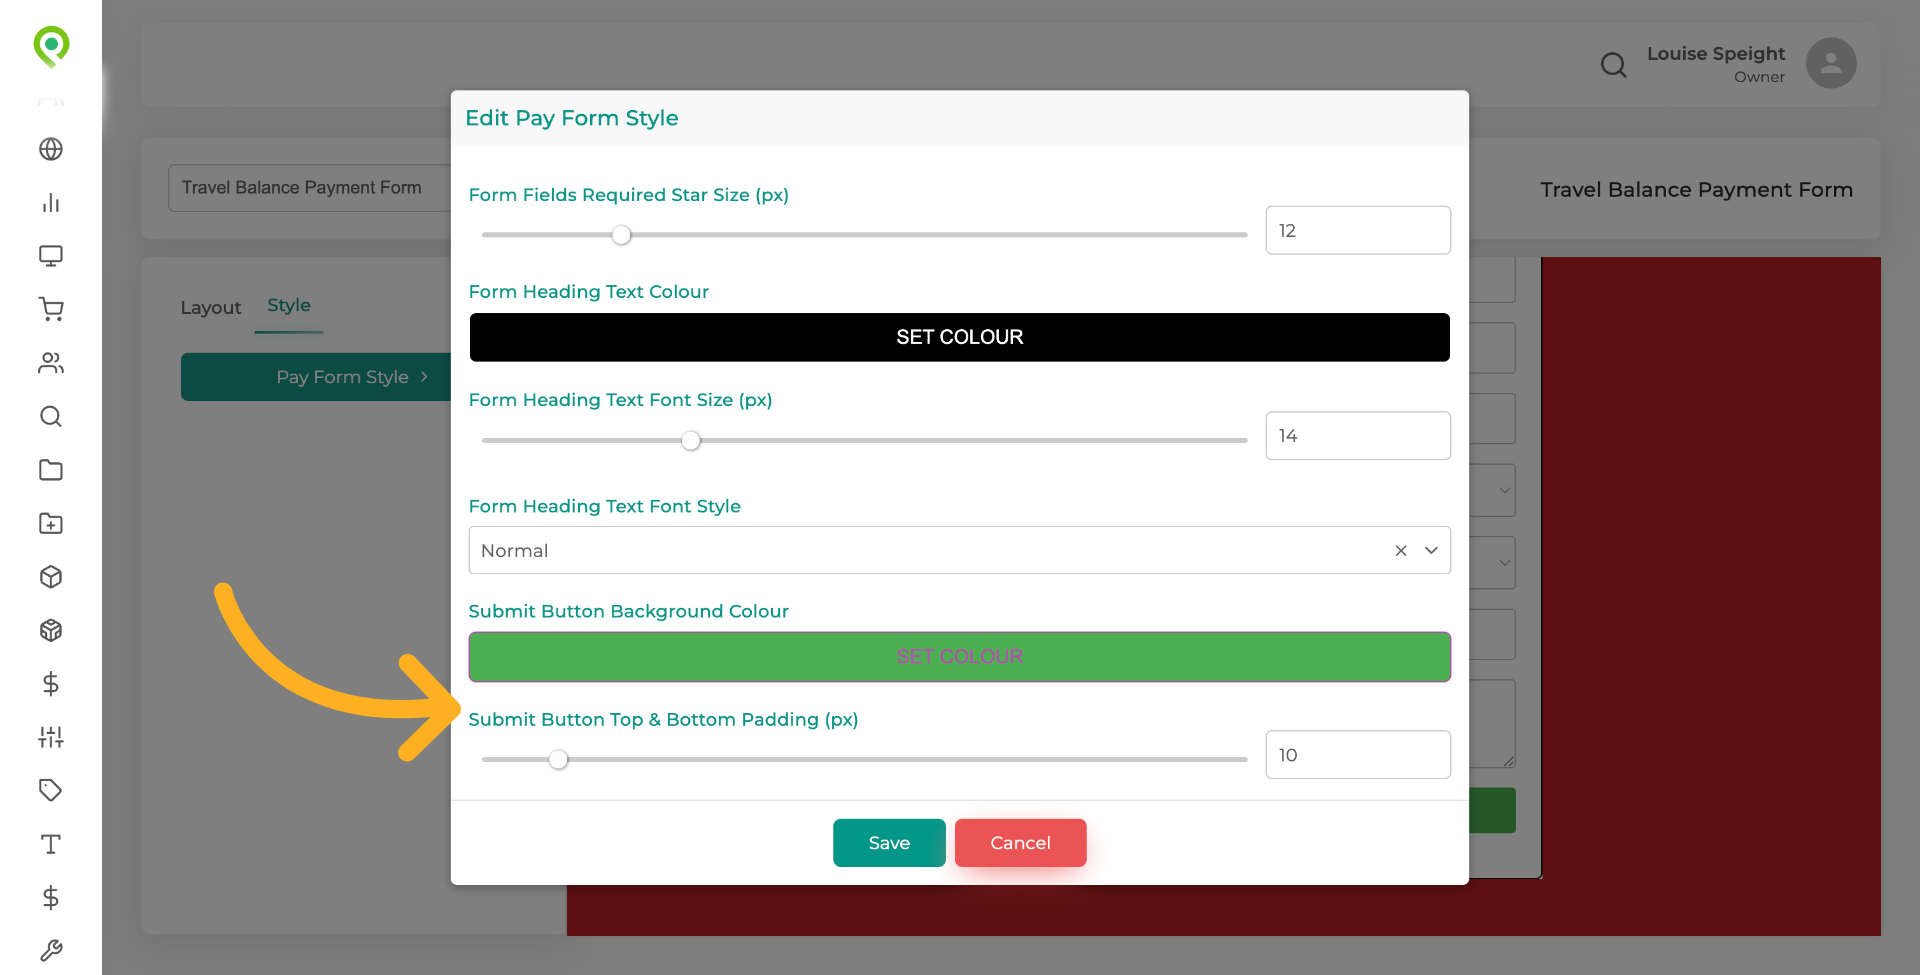Clear the Normal font style selection
This screenshot has width=1920, height=975.
[x=1401, y=551]
